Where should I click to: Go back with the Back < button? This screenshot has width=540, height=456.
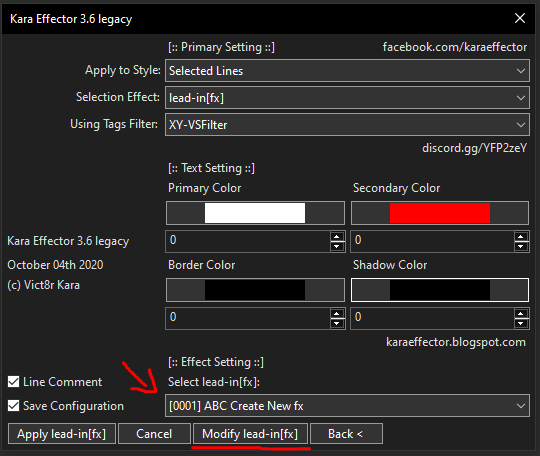(346, 434)
